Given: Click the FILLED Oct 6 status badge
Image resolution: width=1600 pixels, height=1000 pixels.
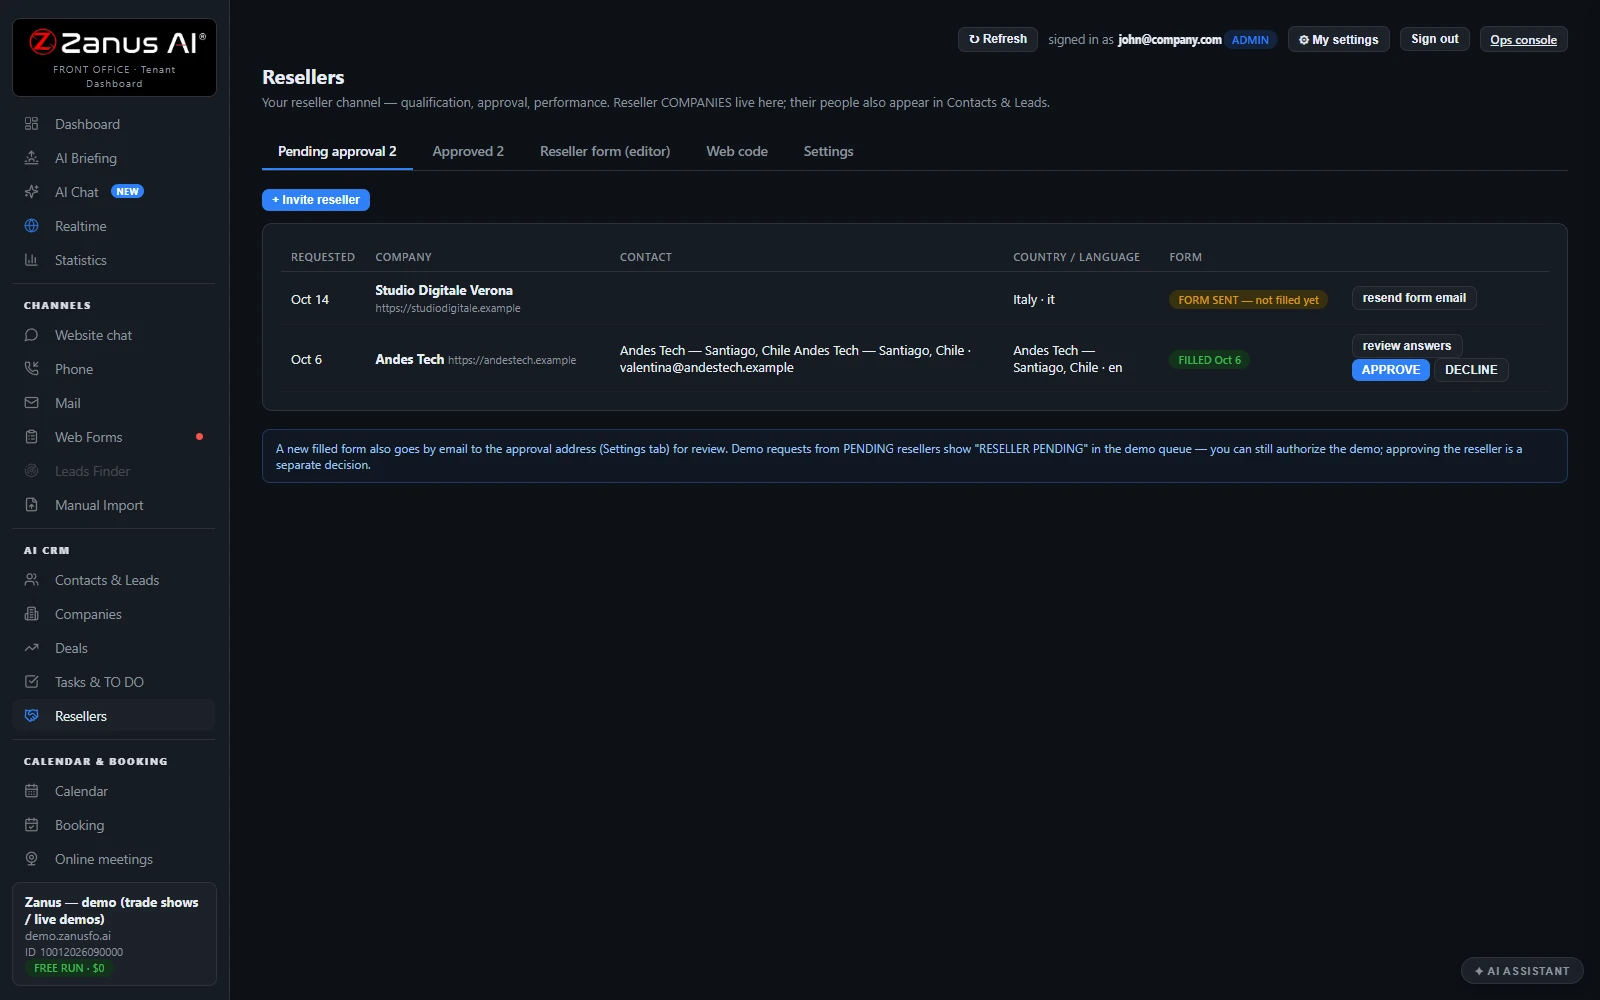Looking at the screenshot, I should coord(1209,360).
